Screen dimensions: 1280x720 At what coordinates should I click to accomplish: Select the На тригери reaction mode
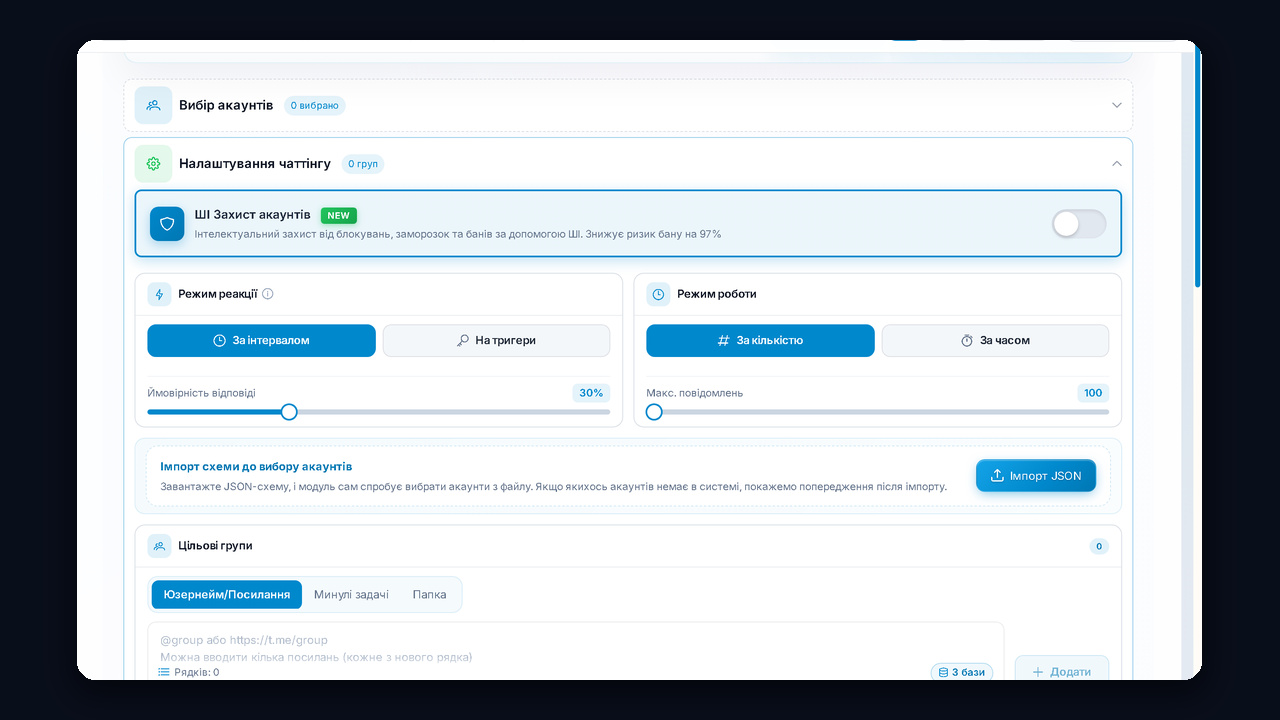pyautogui.click(x=496, y=340)
